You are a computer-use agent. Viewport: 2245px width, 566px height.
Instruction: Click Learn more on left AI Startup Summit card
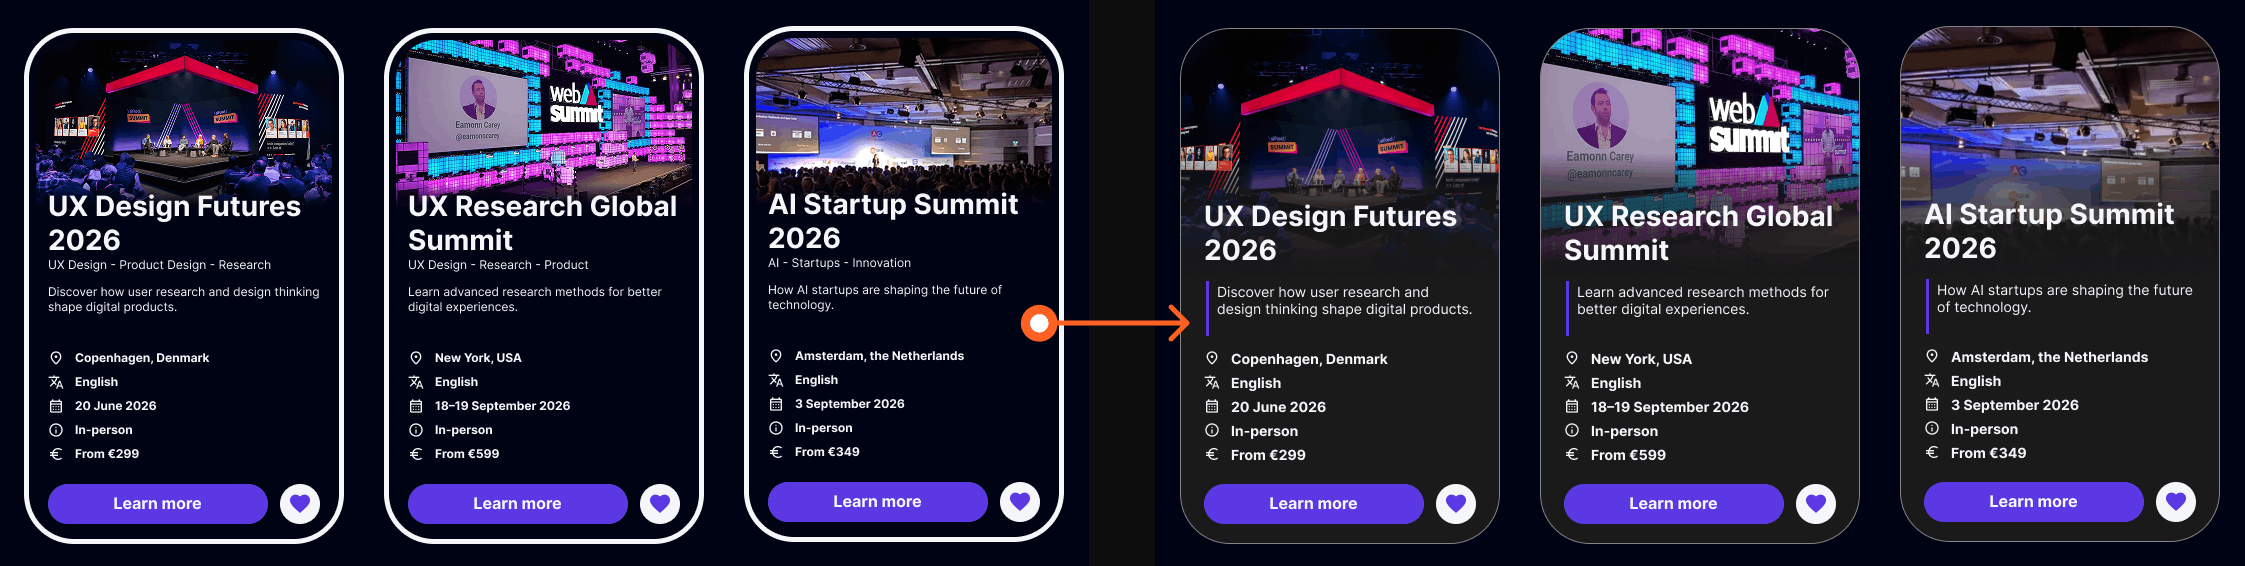pyautogui.click(x=878, y=502)
